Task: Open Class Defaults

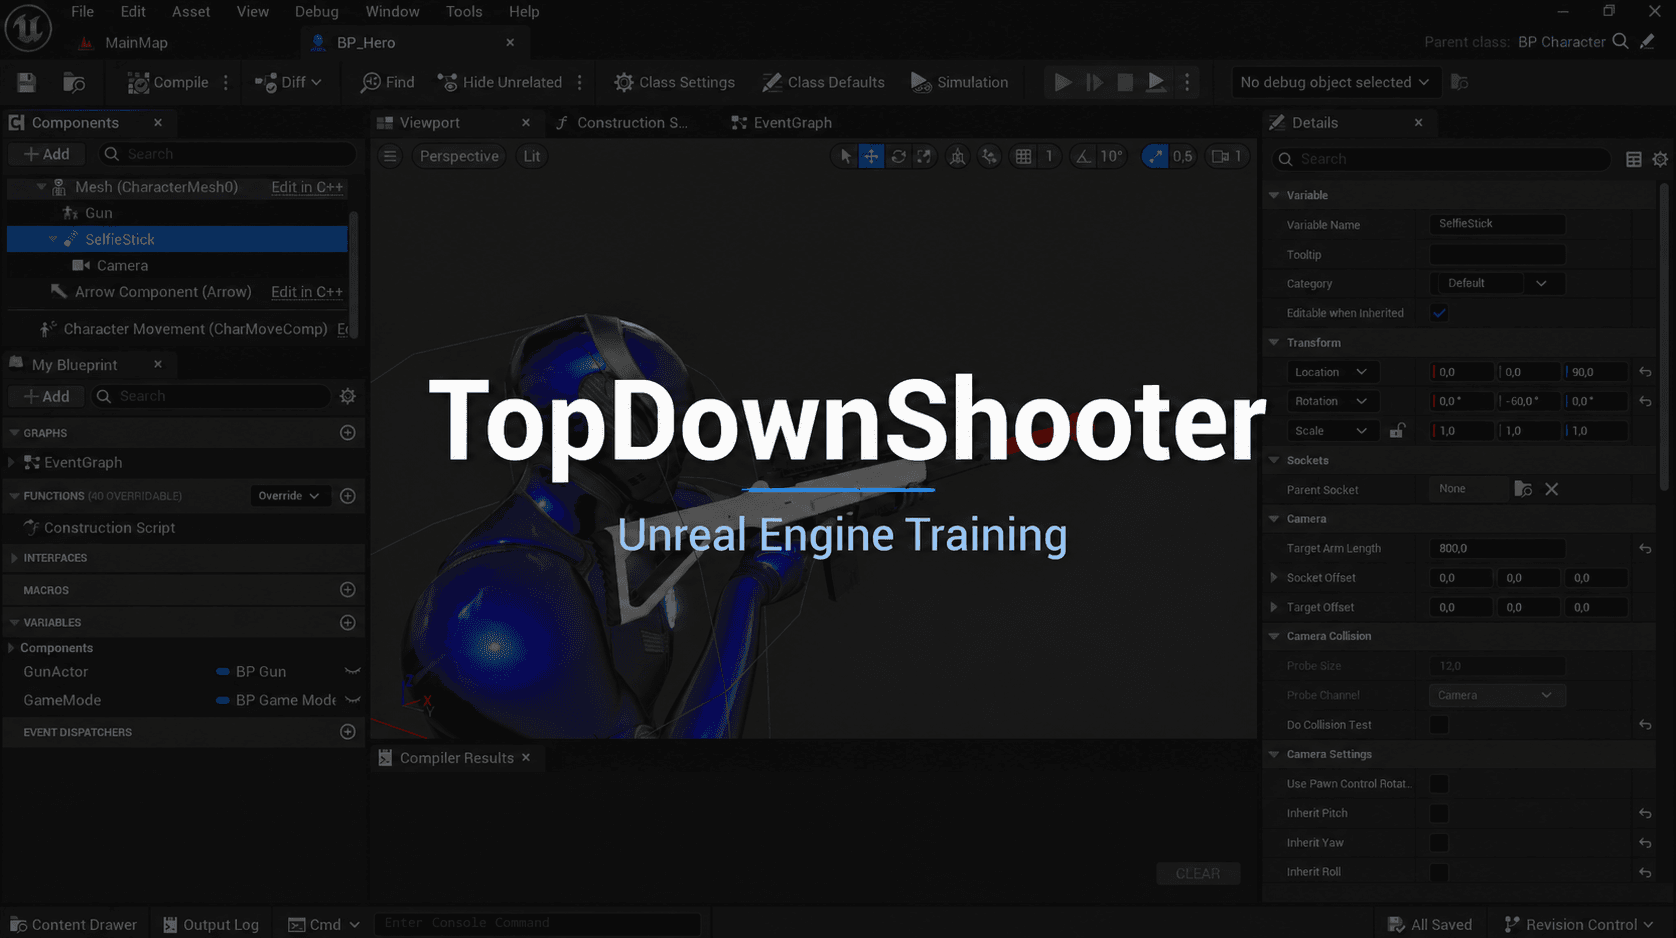Action: coord(823,82)
